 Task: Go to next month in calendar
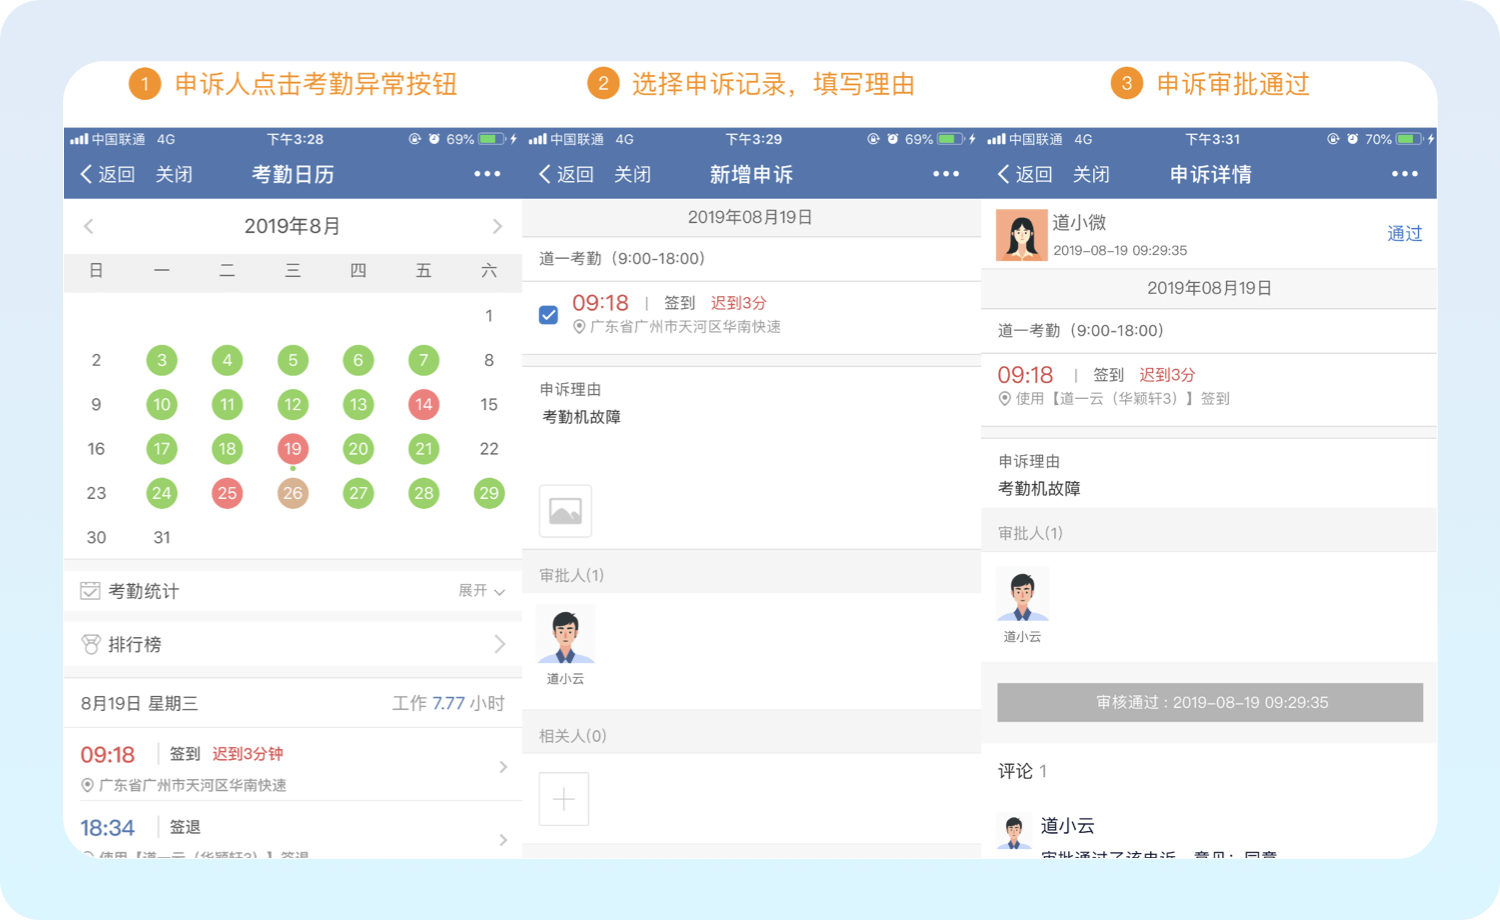click(x=497, y=227)
